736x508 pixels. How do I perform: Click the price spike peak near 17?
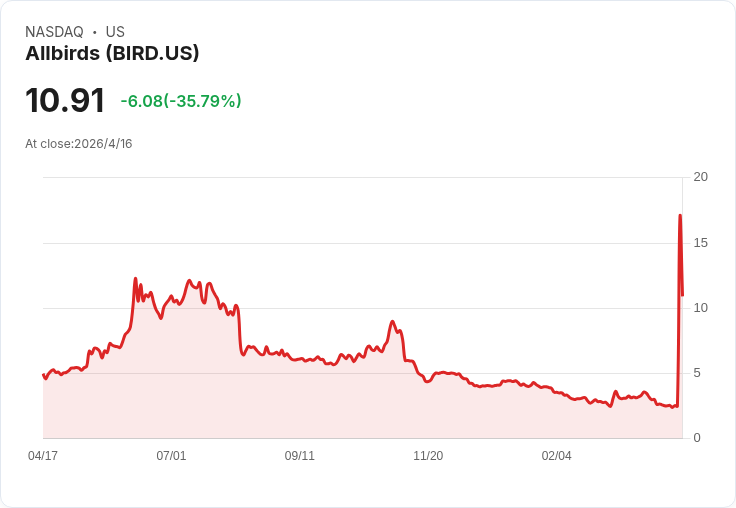click(x=680, y=216)
